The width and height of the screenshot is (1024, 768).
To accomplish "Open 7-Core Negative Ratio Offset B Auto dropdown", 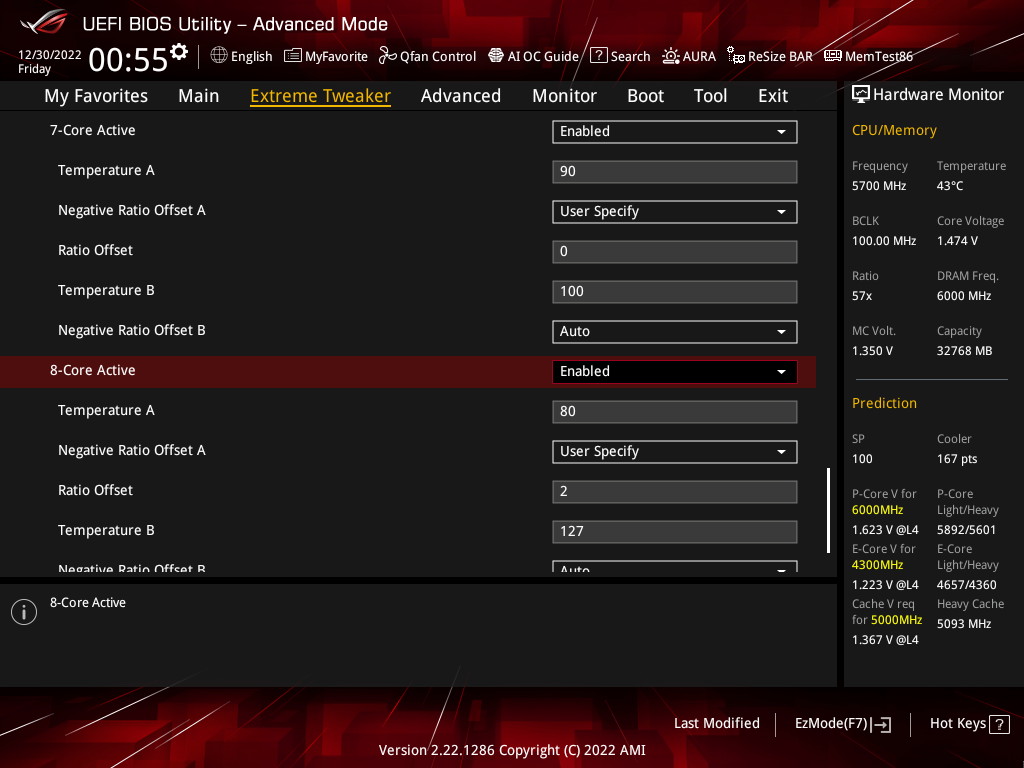I will pos(675,332).
